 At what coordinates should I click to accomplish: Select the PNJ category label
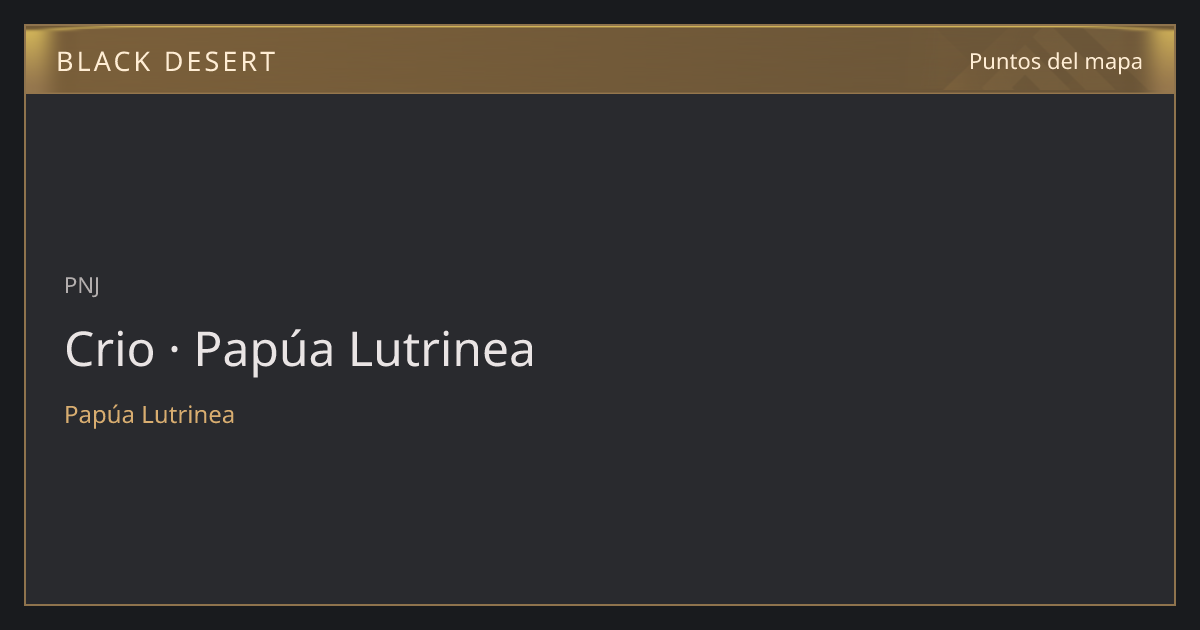pos(82,286)
